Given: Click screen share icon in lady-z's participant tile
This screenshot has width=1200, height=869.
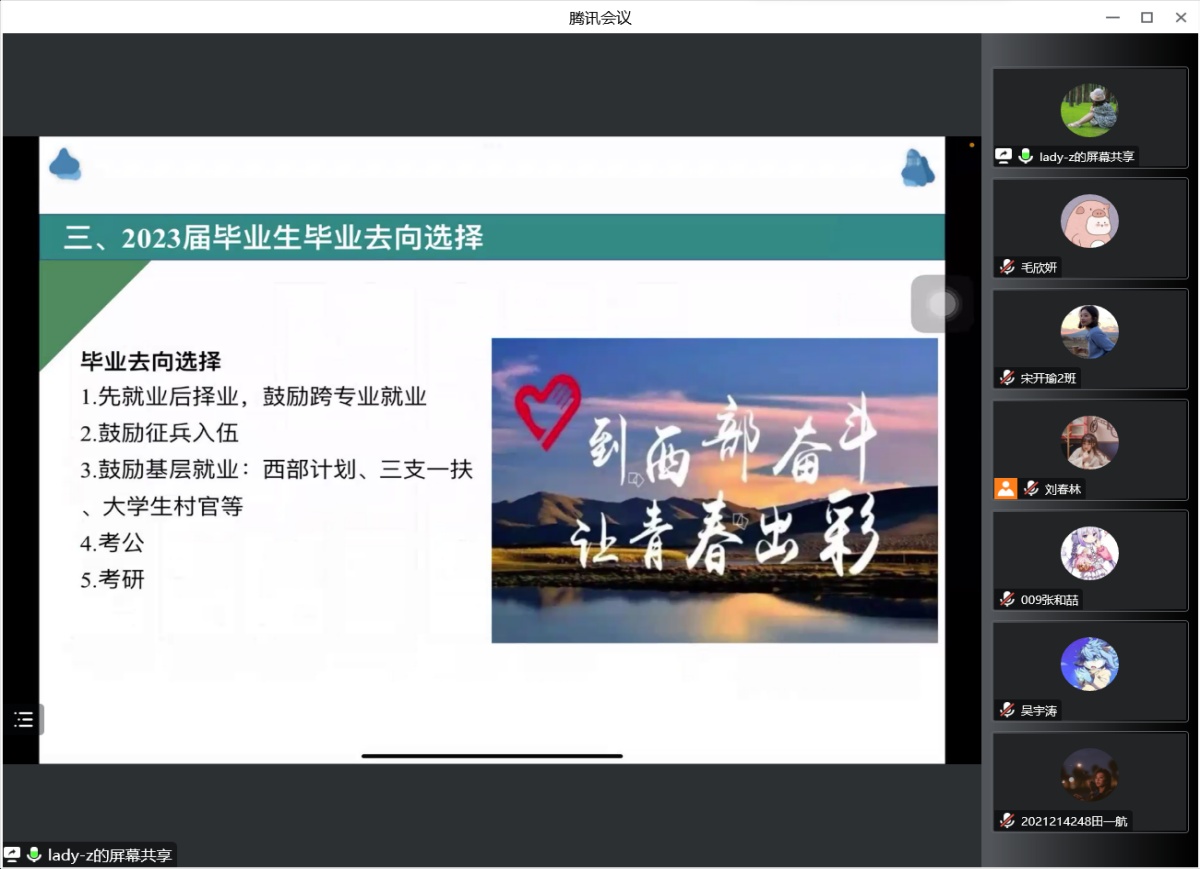Looking at the screenshot, I should tap(1004, 156).
